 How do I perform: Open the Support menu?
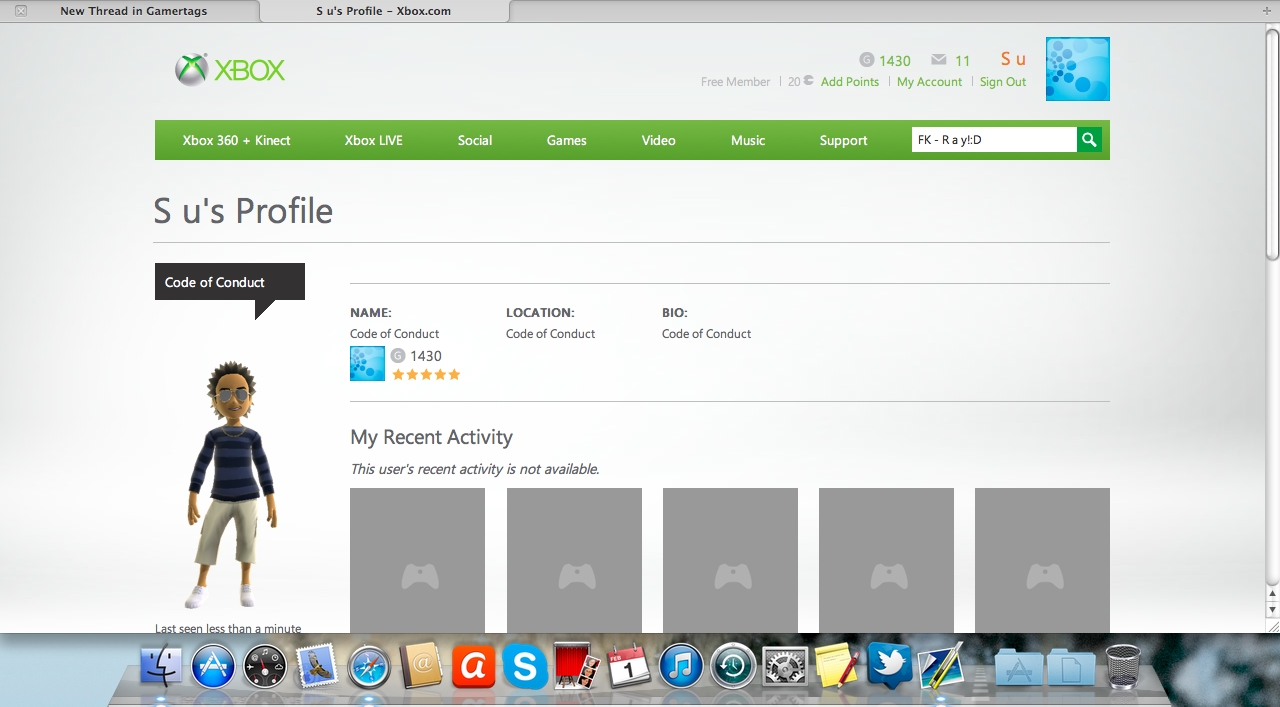point(843,140)
